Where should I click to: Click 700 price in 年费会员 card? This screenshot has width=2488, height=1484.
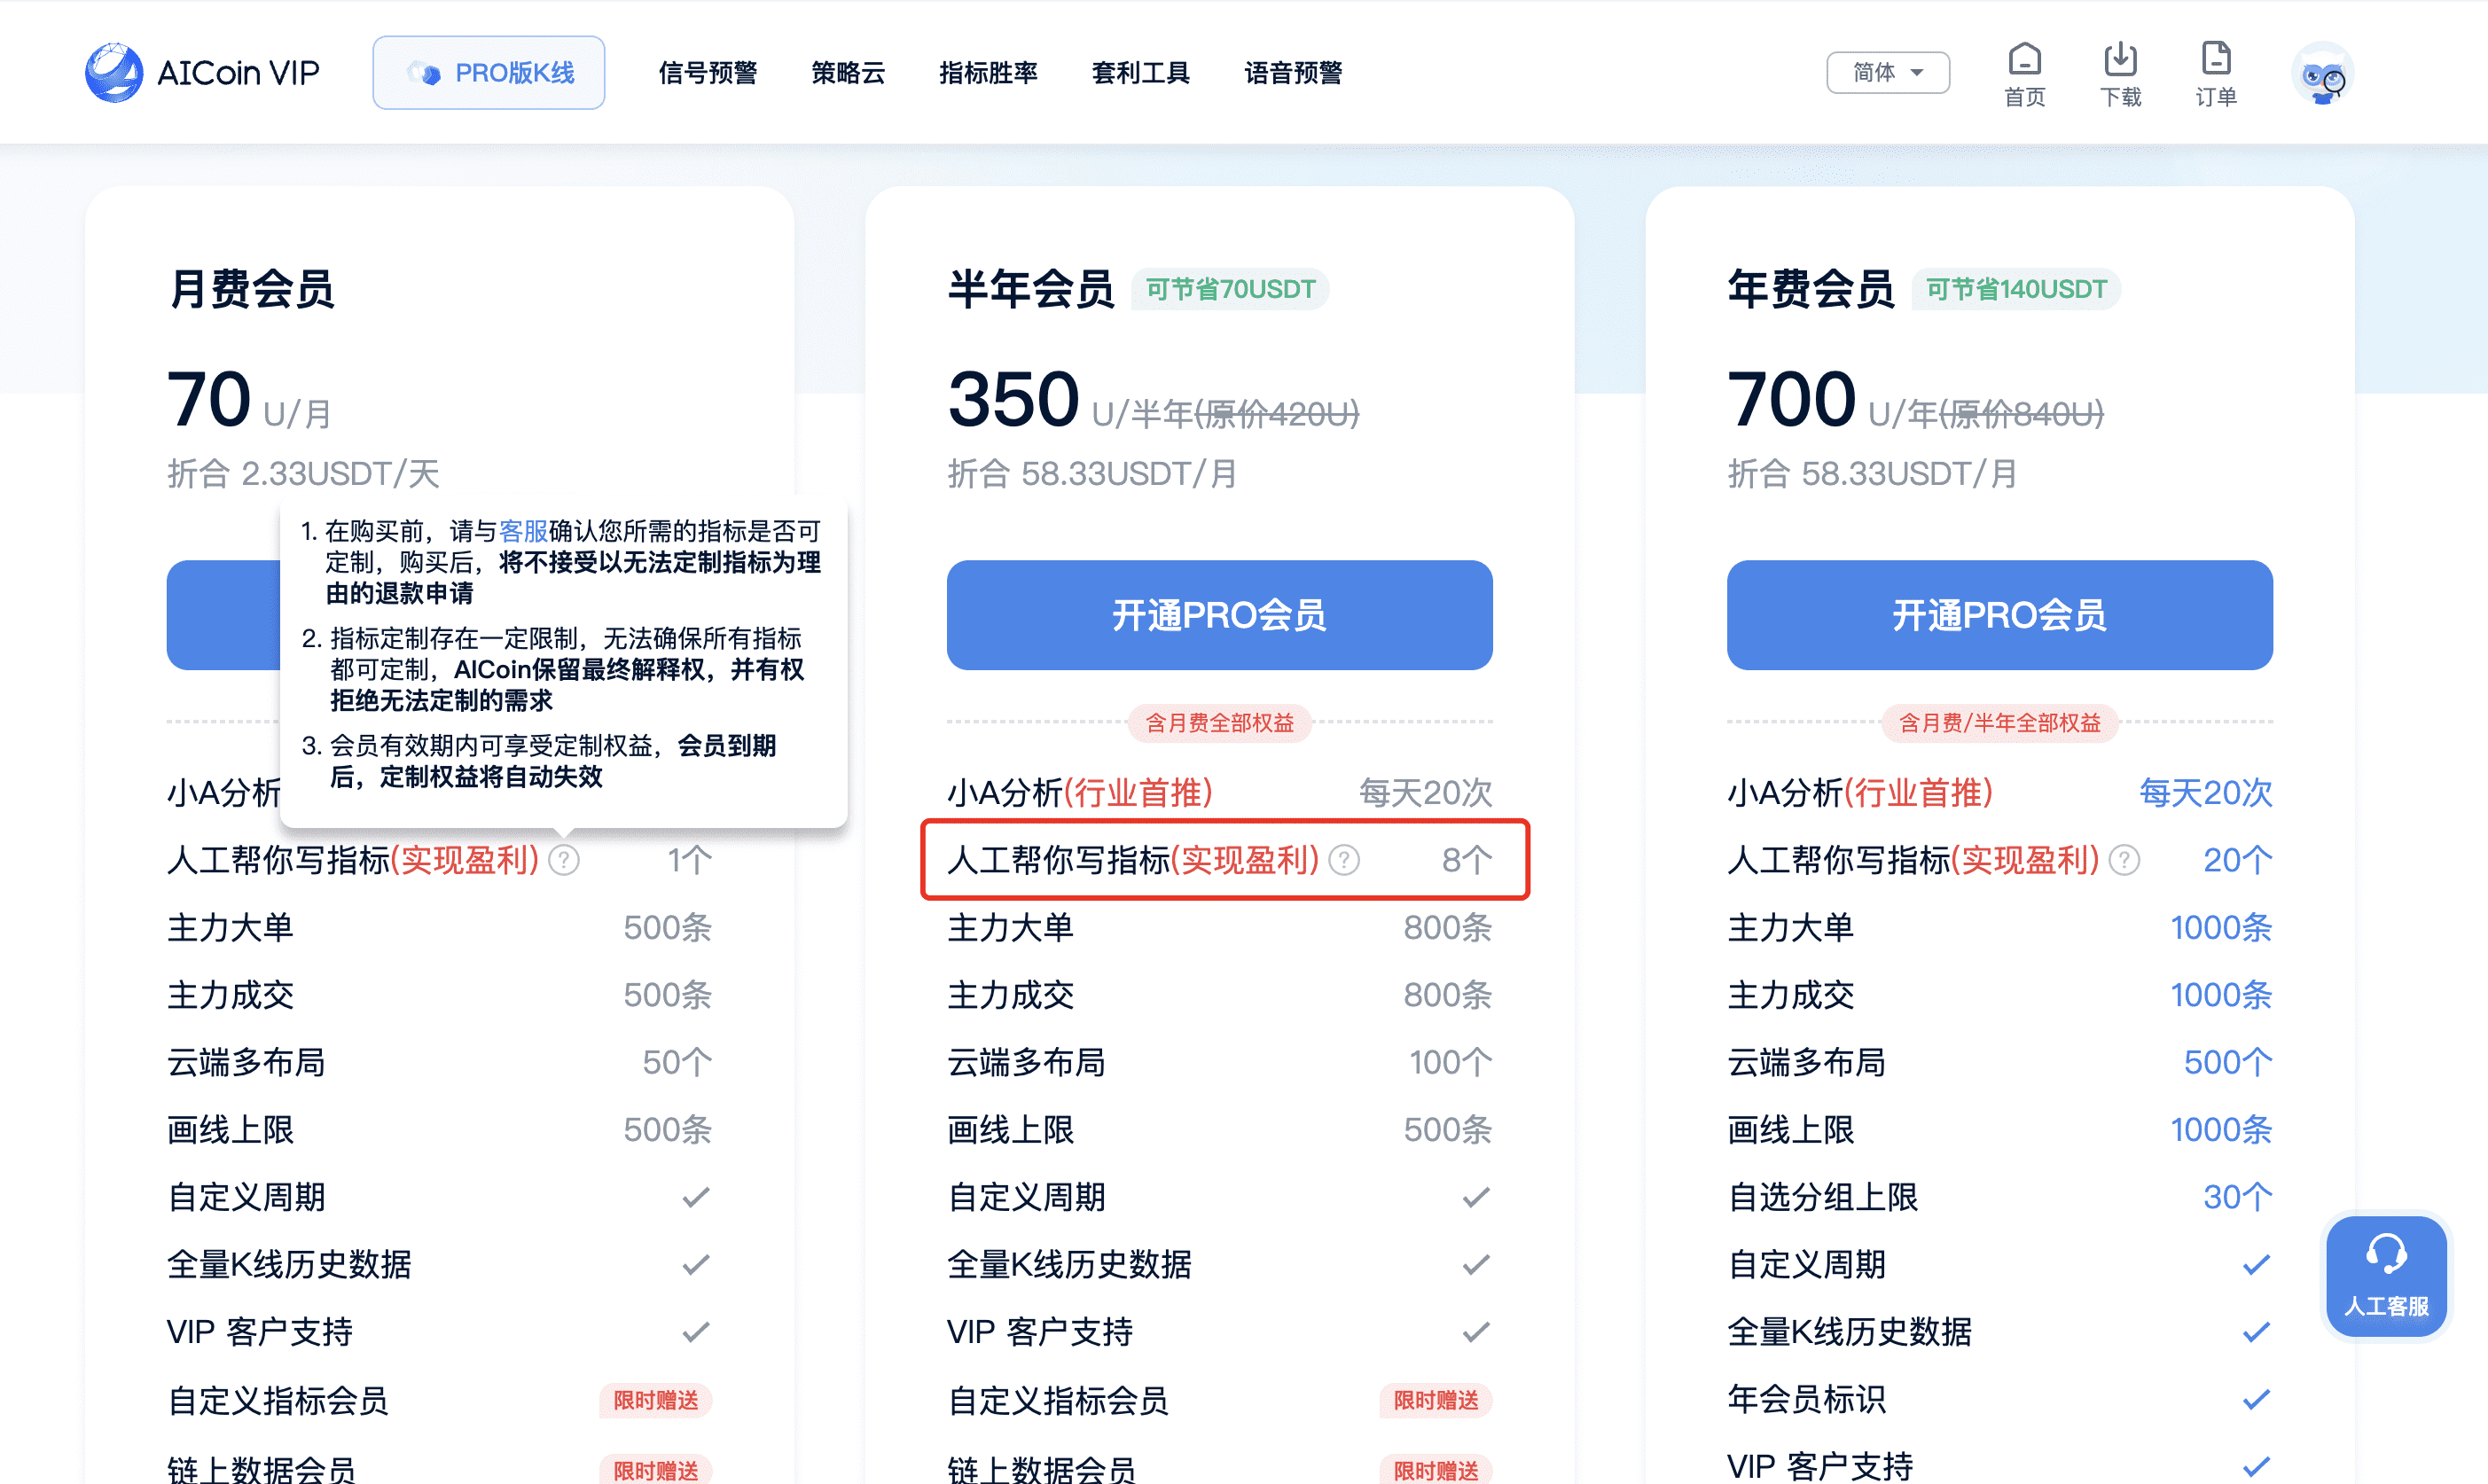pos(1791,399)
